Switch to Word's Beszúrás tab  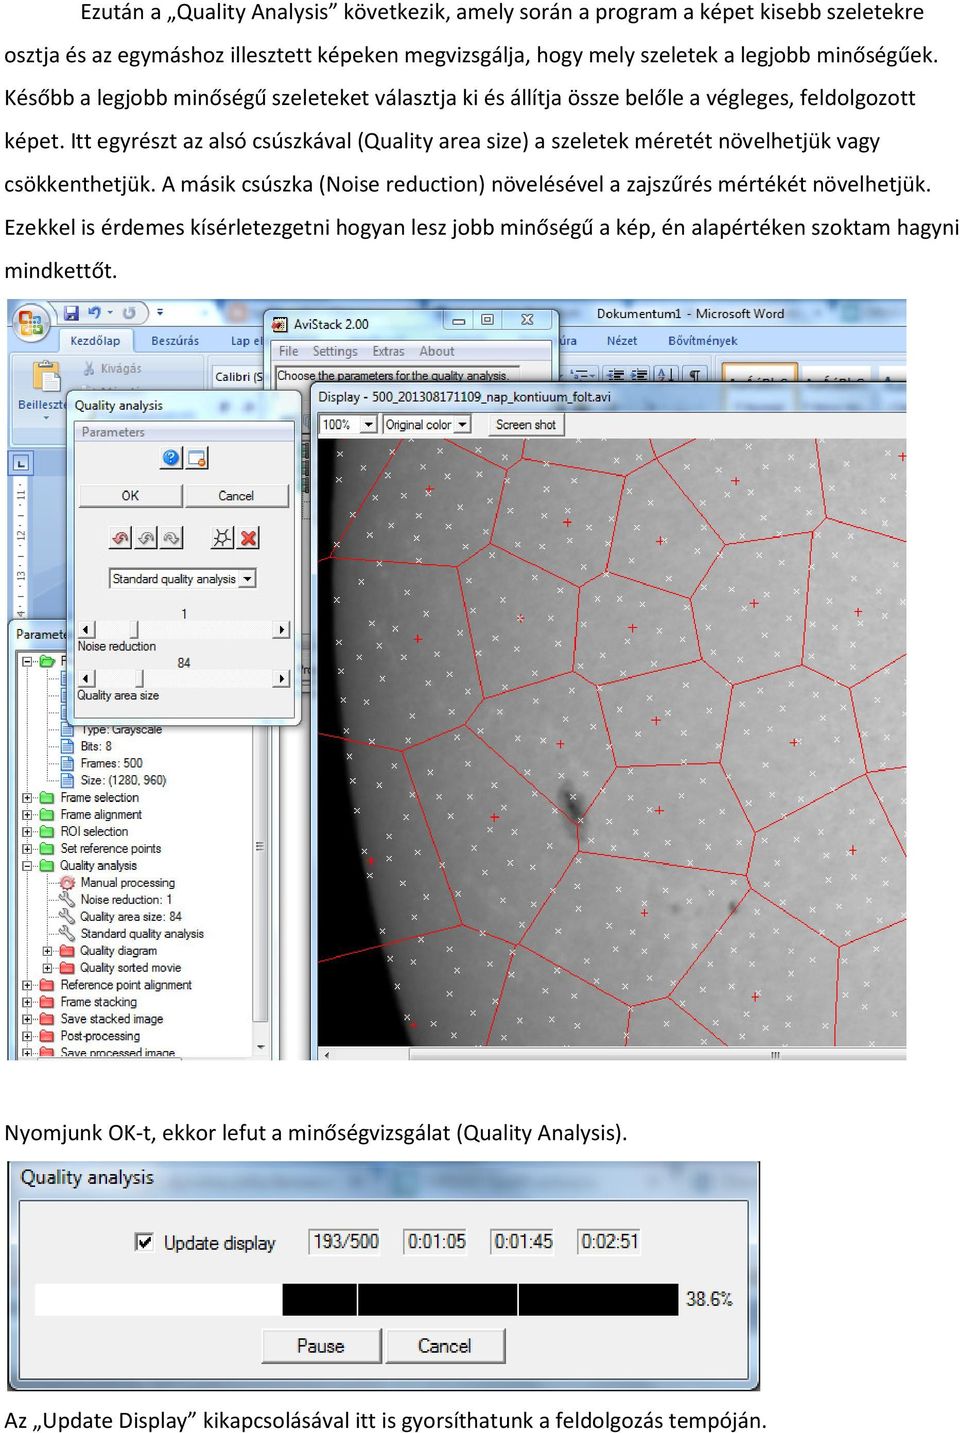[175, 341]
